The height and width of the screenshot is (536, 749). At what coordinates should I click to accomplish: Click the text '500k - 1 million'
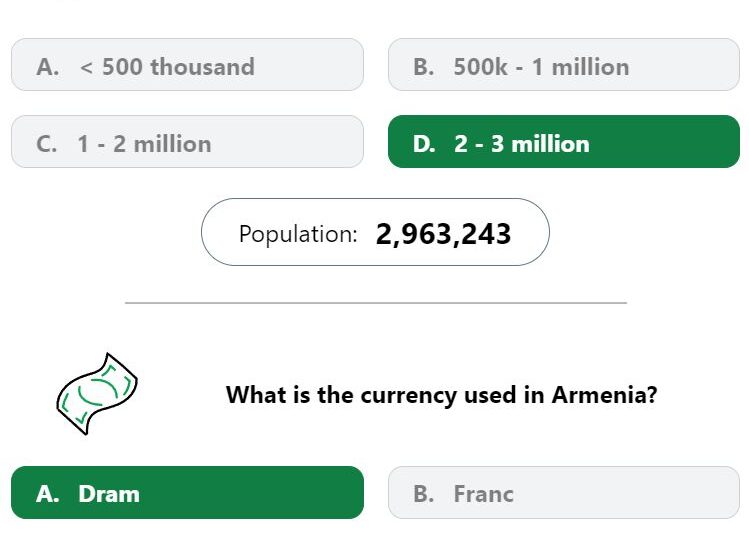point(541,67)
